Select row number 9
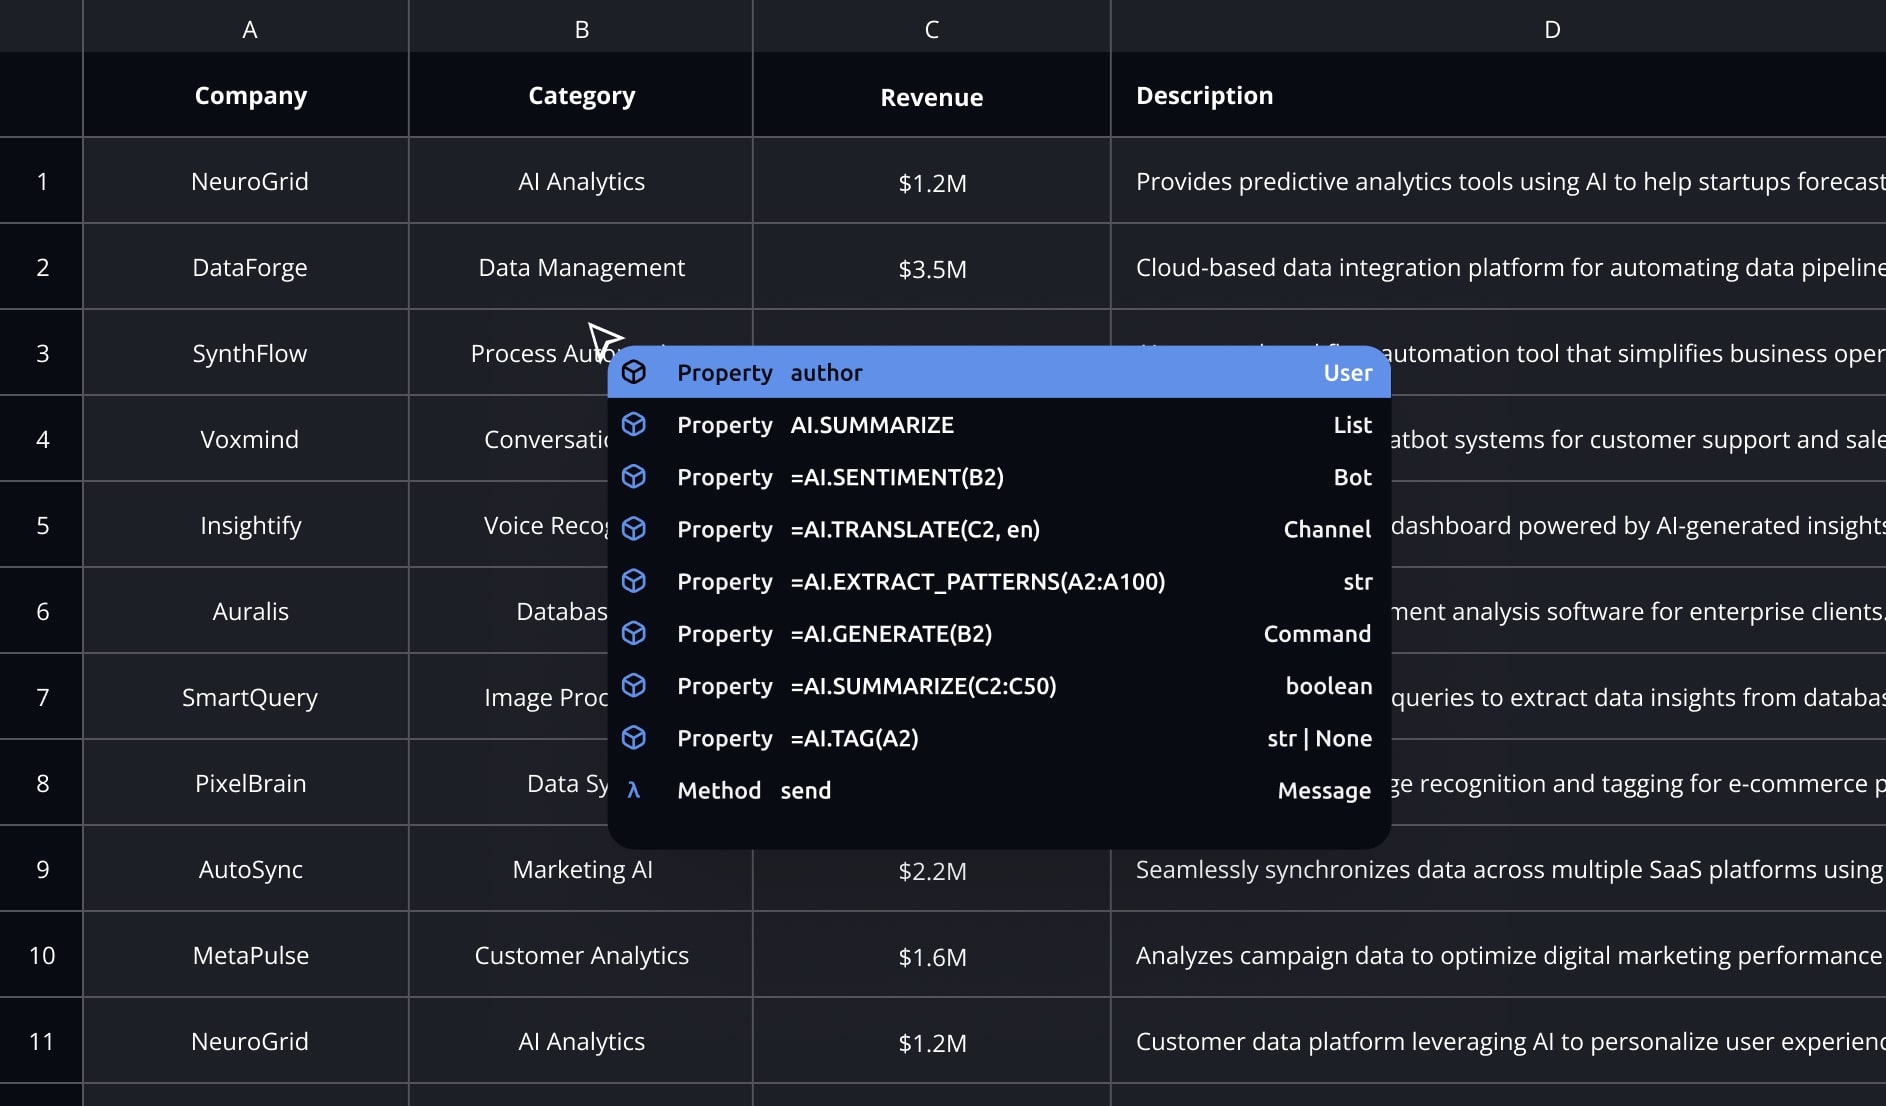The image size is (1886, 1106). [x=41, y=868]
